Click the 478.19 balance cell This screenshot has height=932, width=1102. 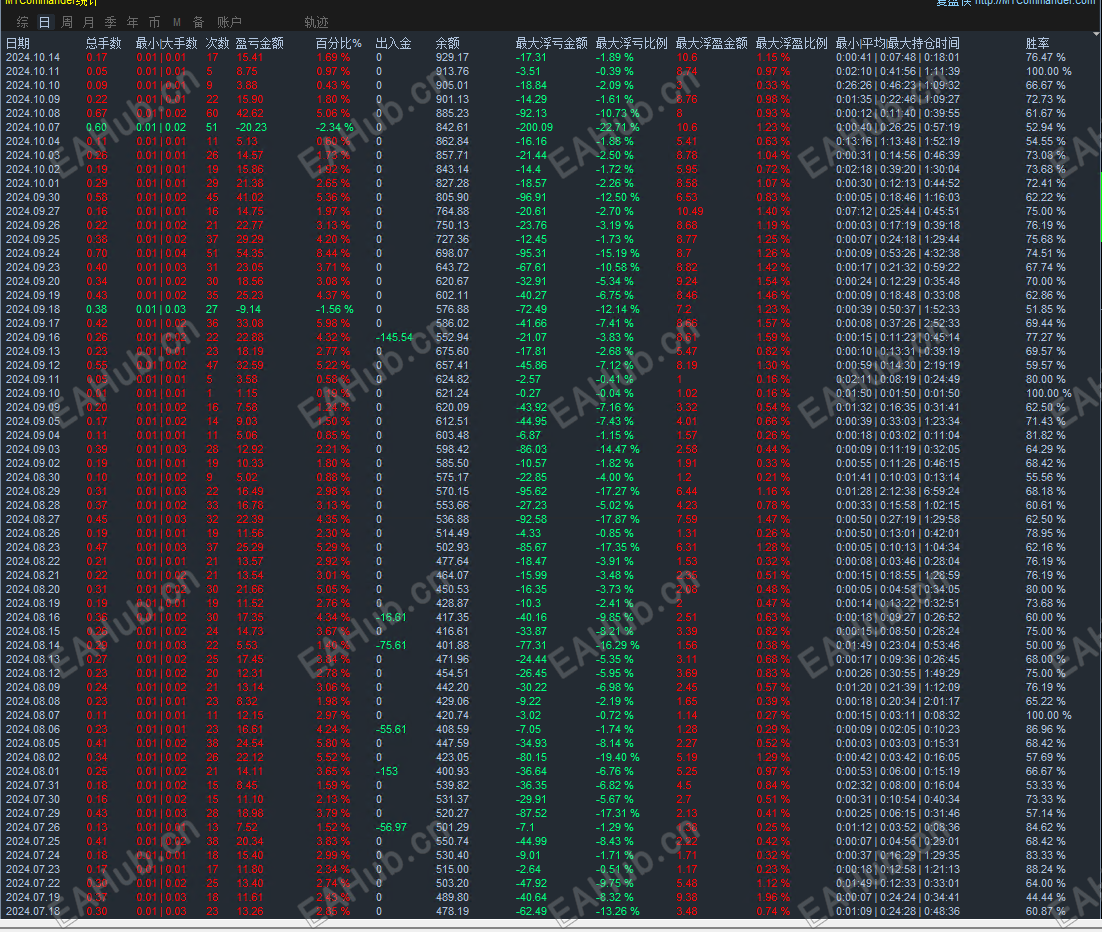coord(452,912)
